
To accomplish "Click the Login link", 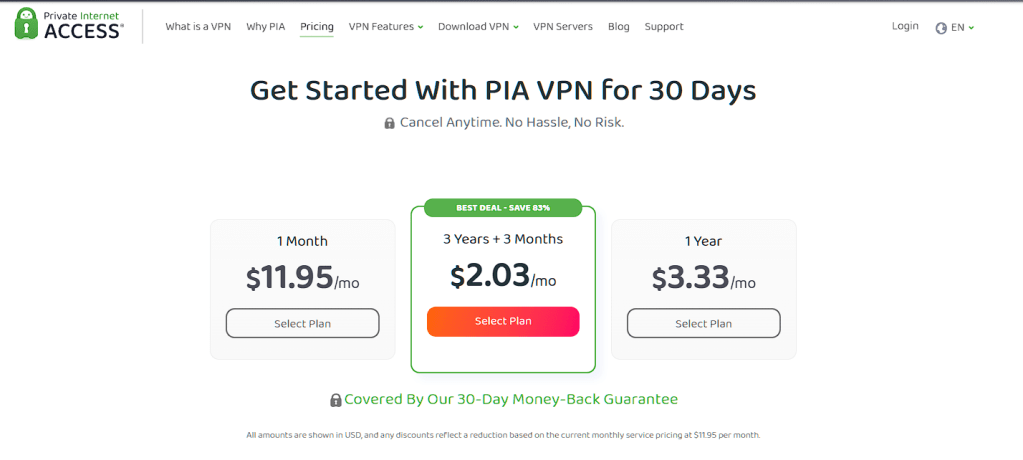I will tap(905, 26).
